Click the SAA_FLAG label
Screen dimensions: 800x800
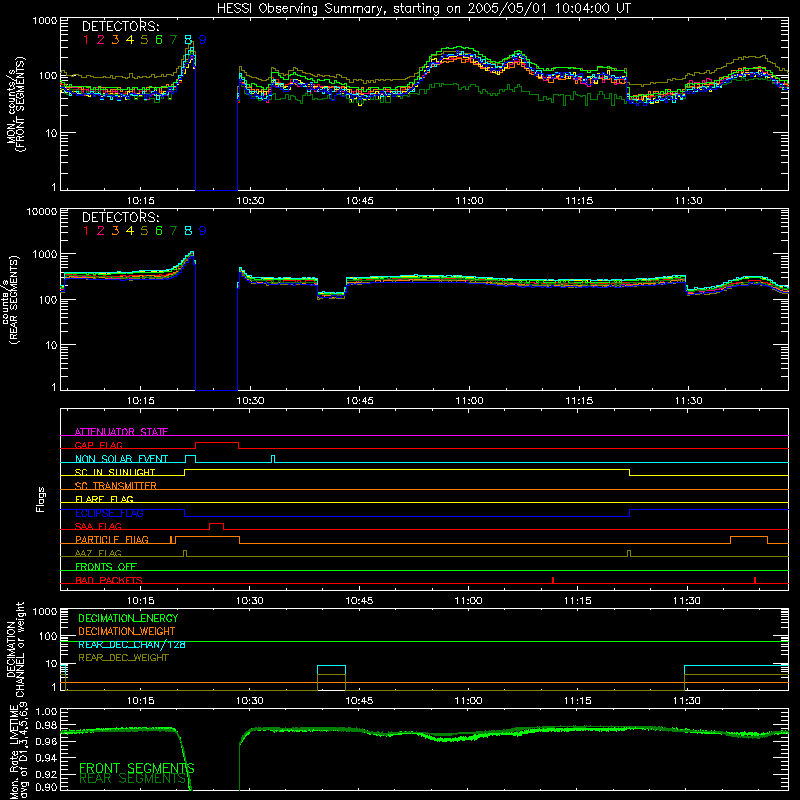tap(98, 526)
